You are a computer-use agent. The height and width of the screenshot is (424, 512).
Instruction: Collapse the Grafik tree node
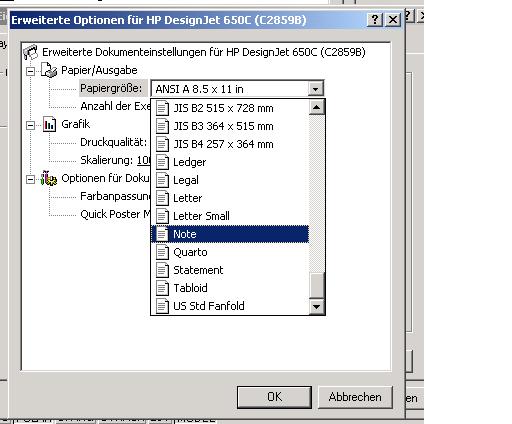click(30, 125)
